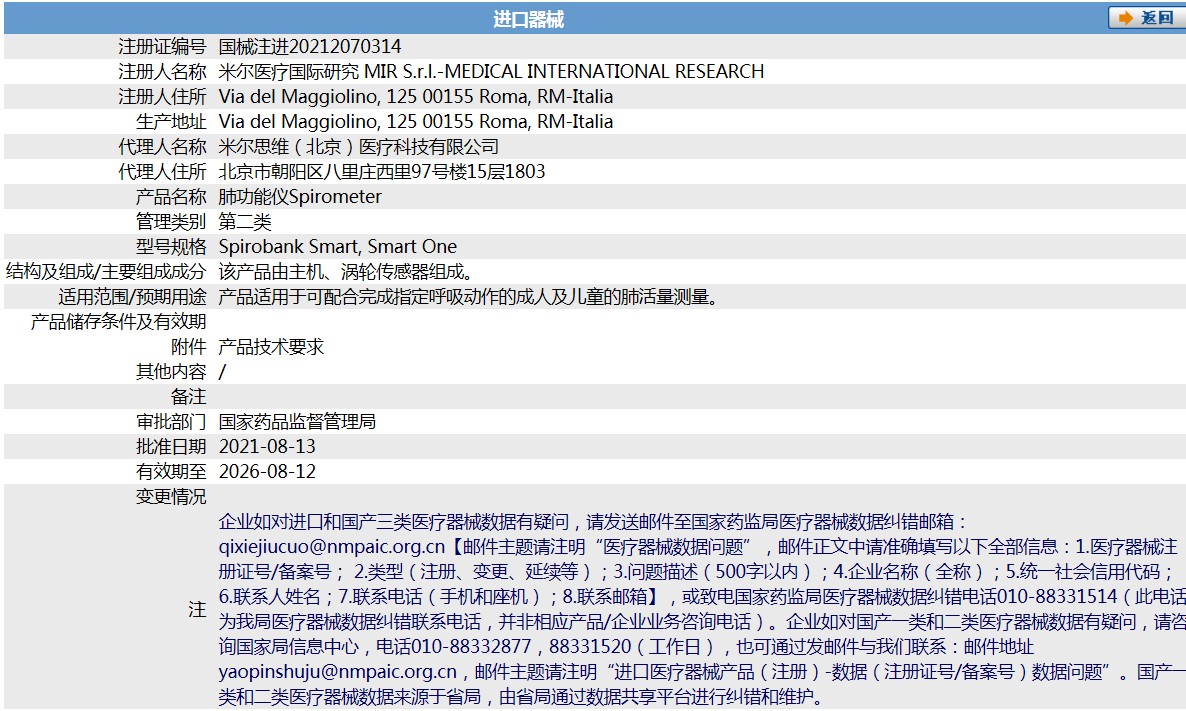Viewport: 1186px width, 711px height.
Task: Click the 批准日期 label
Action: (171, 447)
